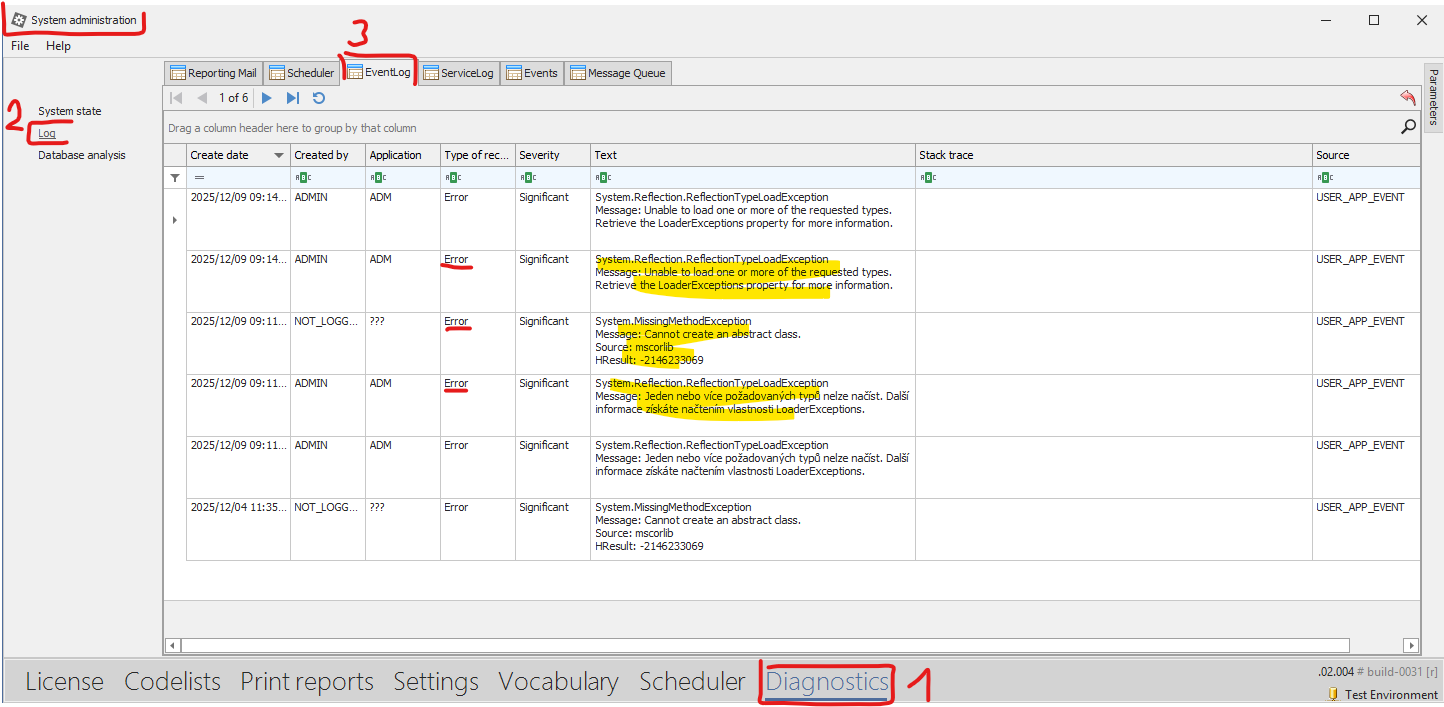Viewport: 1444px width, 707px height.
Task: Open System state in the left panel
Action: coord(70,111)
